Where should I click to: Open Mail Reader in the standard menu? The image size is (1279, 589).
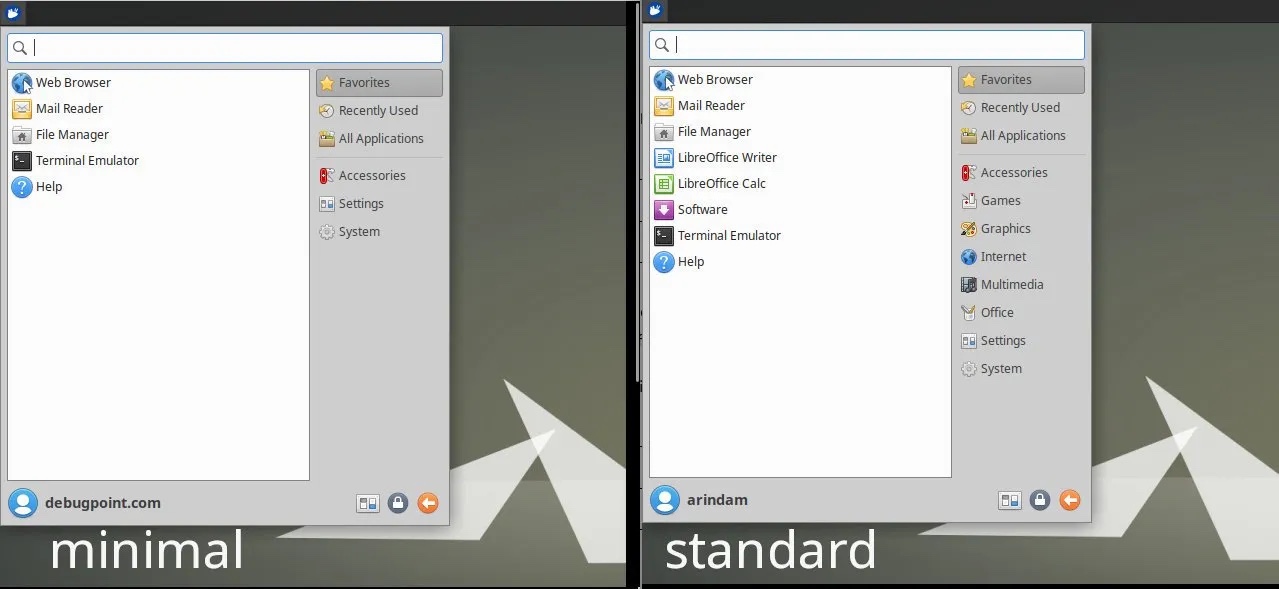pyautogui.click(x=712, y=105)
